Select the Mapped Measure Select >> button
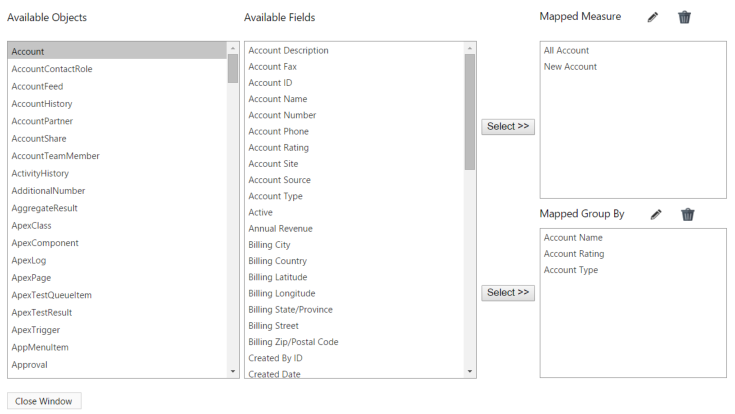735x414 pixels. click(x=508, y=127)
